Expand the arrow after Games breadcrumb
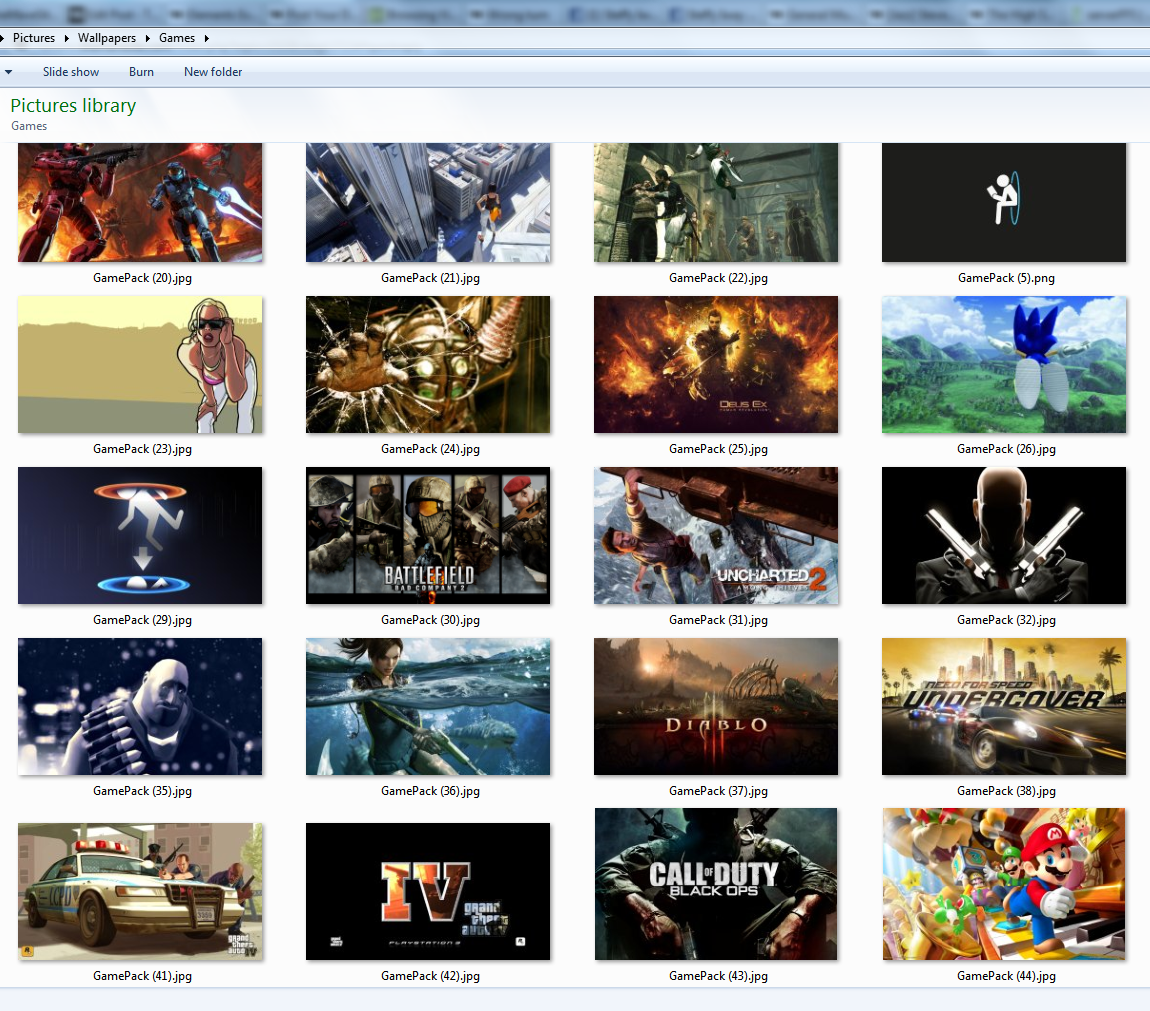 coord(207,38)
